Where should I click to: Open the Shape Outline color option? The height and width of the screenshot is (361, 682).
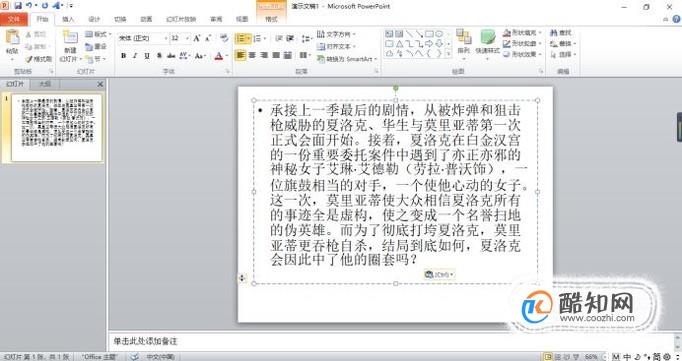coord(522,43)
